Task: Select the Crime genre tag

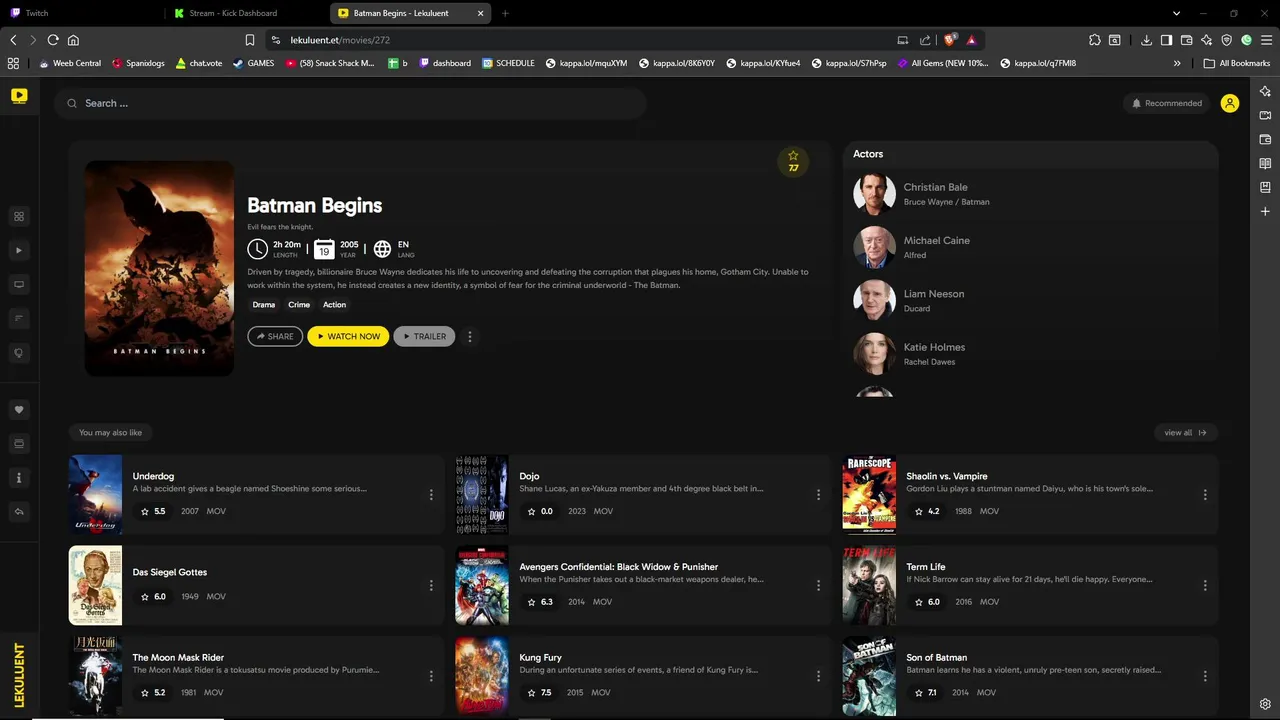Action: pos(299,305)
